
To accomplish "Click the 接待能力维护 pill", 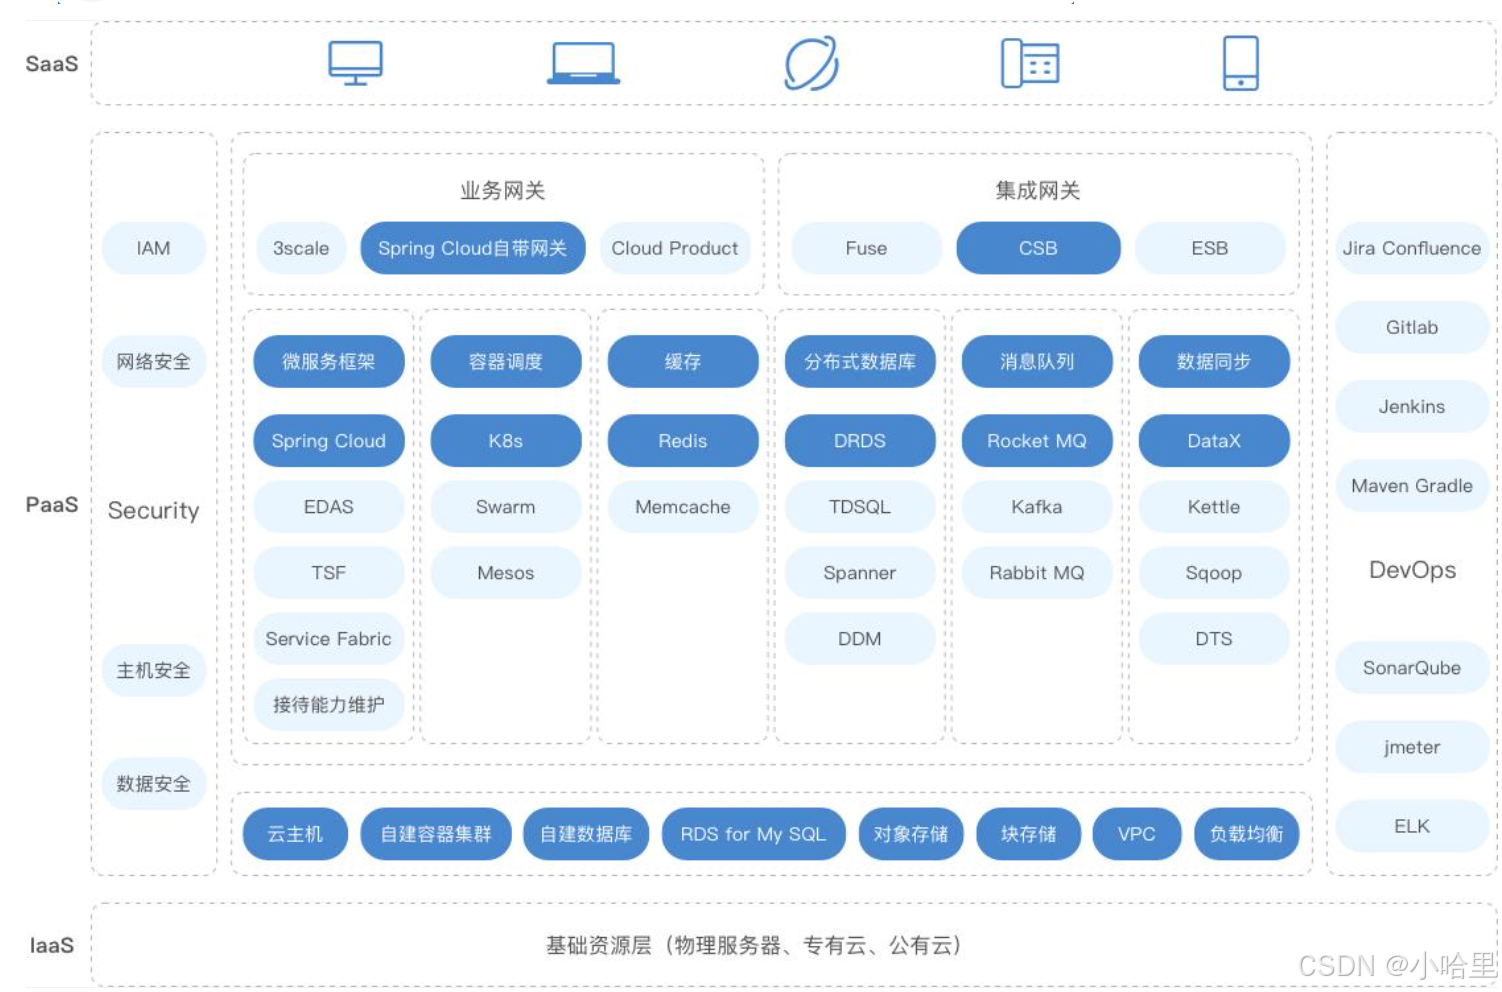I will click(329, 705).
